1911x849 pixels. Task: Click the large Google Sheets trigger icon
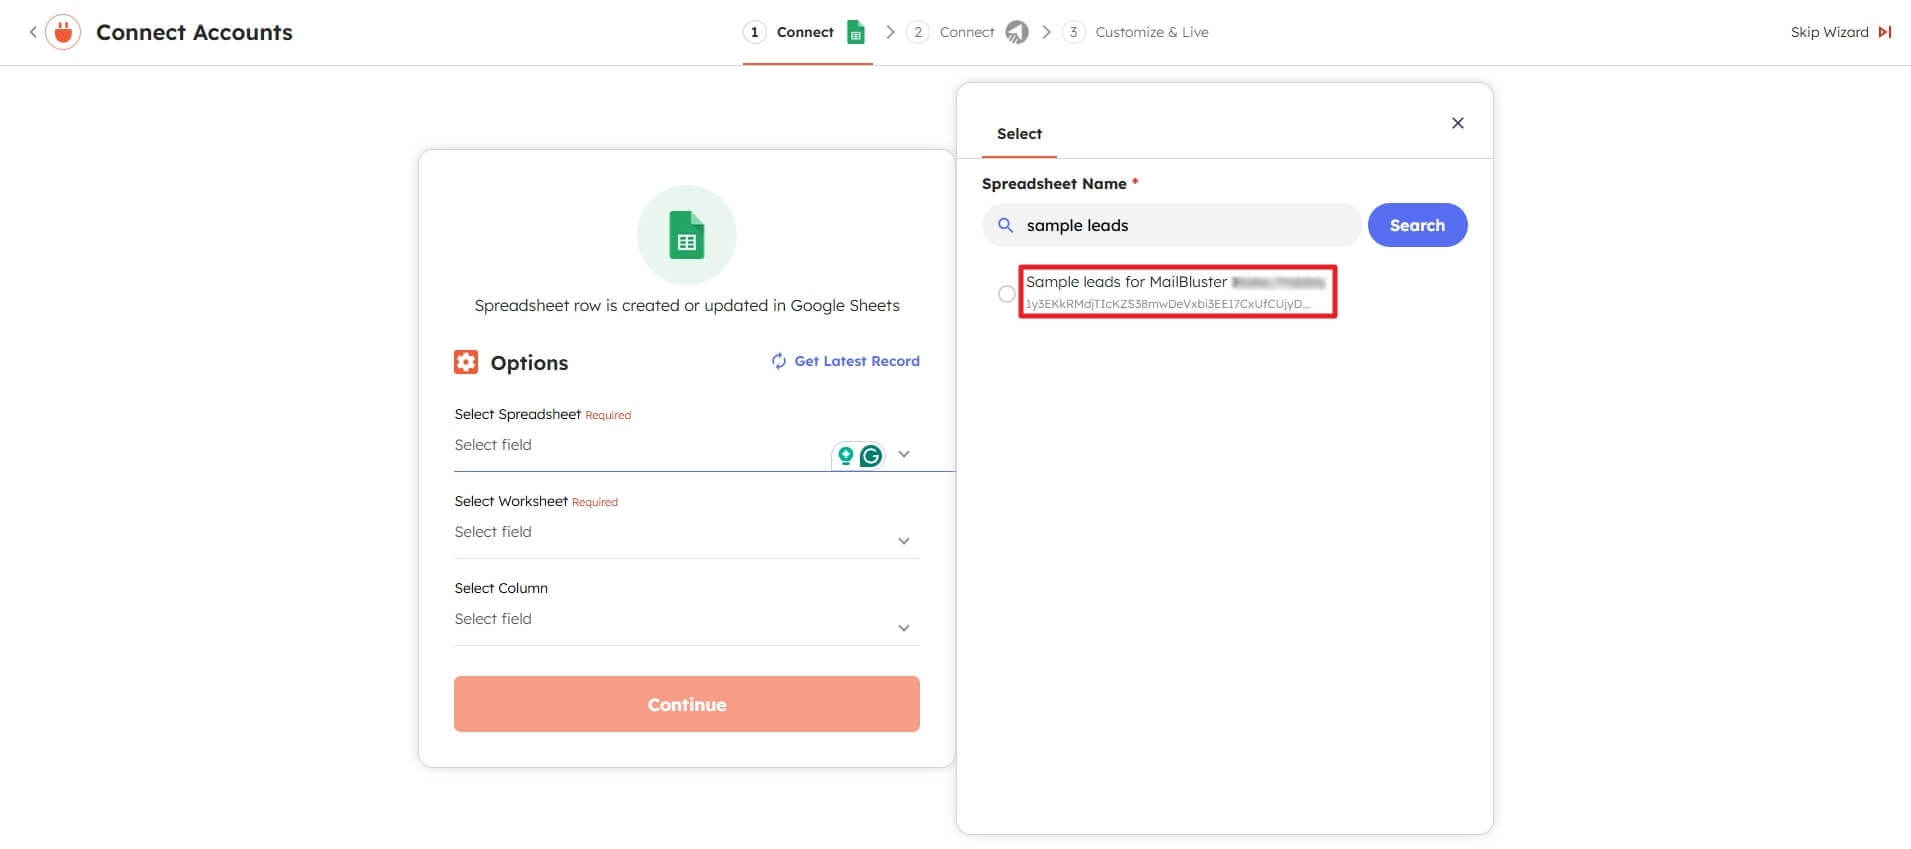[x=687, y=235]
